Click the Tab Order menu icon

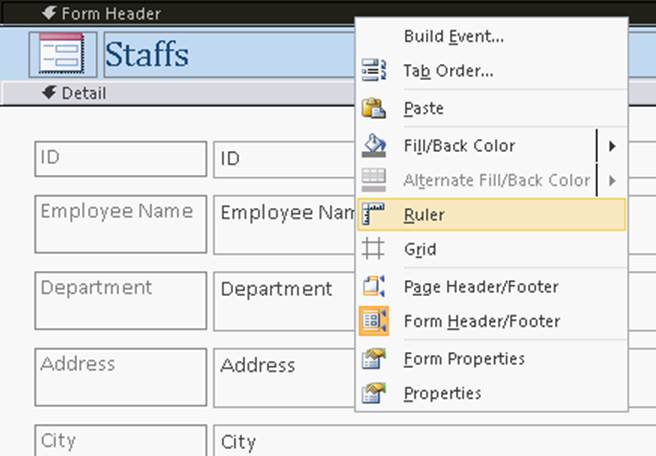click(373, 71)
